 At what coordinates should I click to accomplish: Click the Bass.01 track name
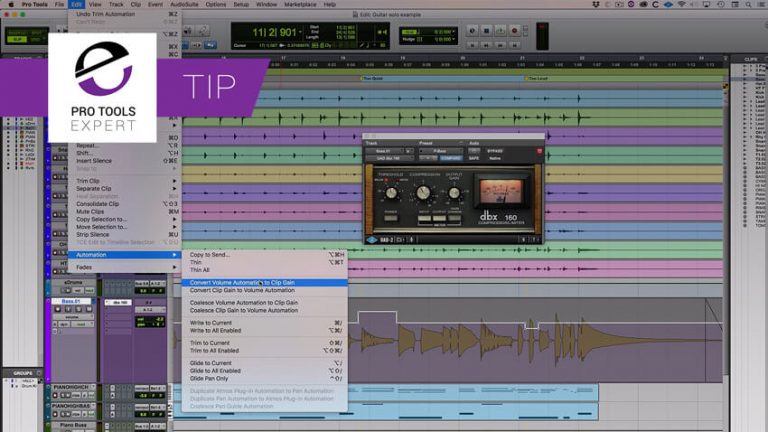tap(72, 301)
